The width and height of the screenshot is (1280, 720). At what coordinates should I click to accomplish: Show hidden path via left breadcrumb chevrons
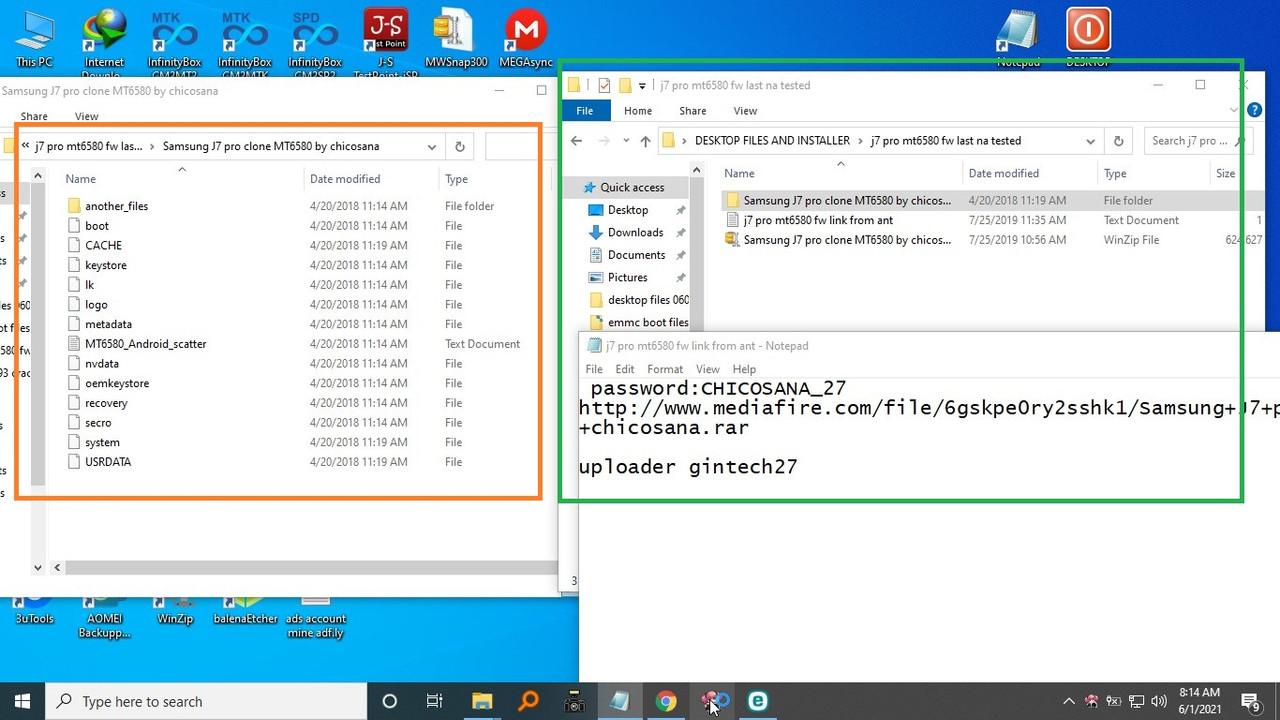click(x=25, y=146)
